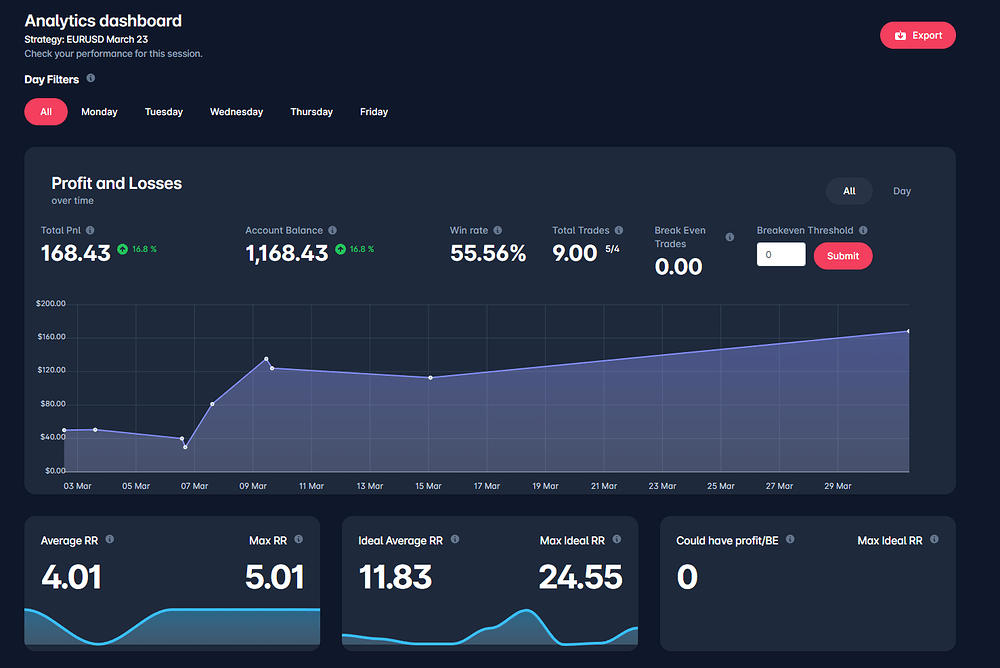Select the All day filter
This screenshot has width=1000, height=668.
tap(46, 112)
